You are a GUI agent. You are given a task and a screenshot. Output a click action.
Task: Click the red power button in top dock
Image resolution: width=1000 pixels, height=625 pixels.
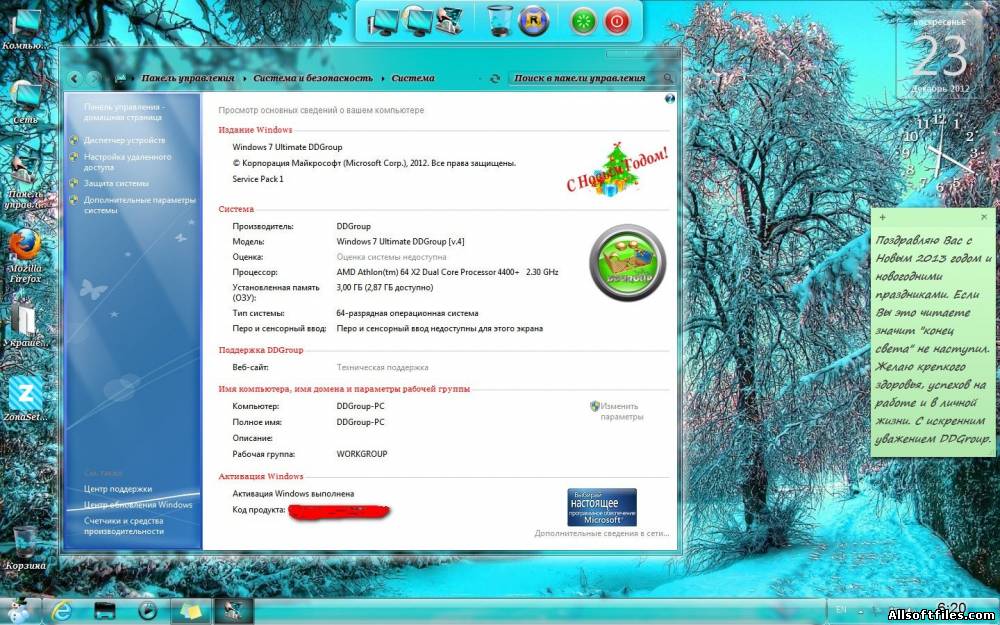coord(617,20)
